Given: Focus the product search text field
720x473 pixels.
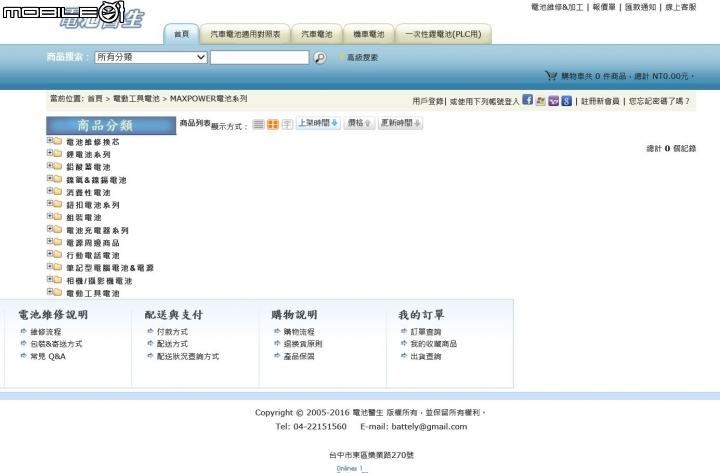Looking at the screenshot, I should click(x=259, y=57).
